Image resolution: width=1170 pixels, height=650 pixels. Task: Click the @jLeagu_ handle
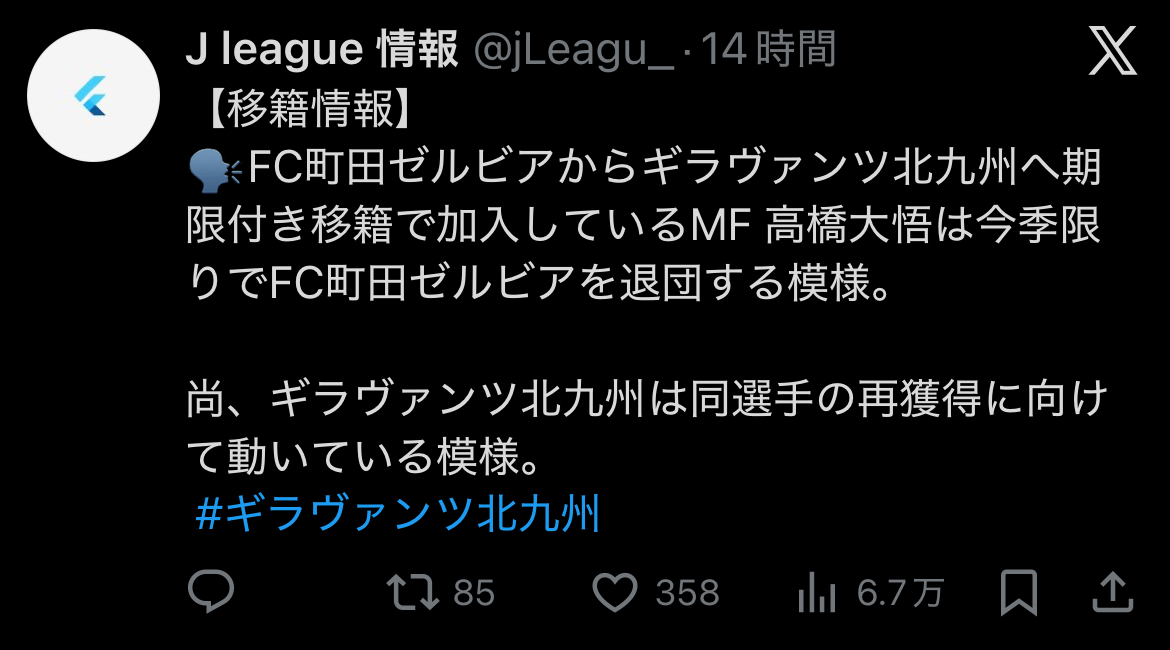[573, 49]
